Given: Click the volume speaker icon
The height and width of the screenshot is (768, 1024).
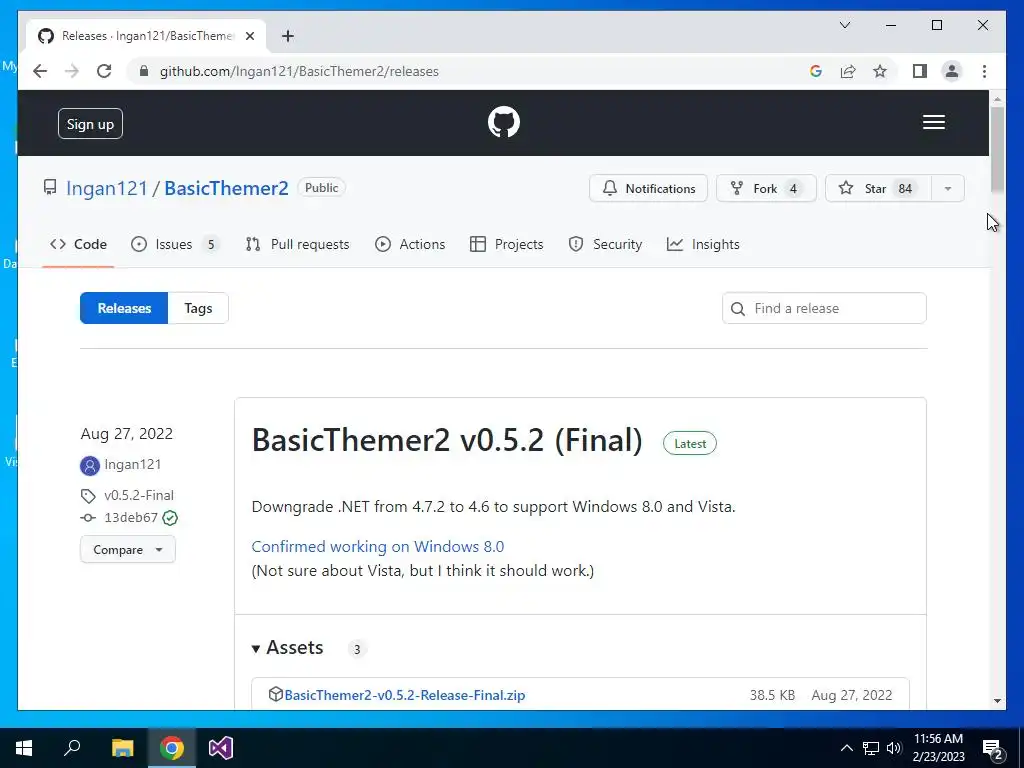Looking at the screenshot, I should click(x=894, y=748).
